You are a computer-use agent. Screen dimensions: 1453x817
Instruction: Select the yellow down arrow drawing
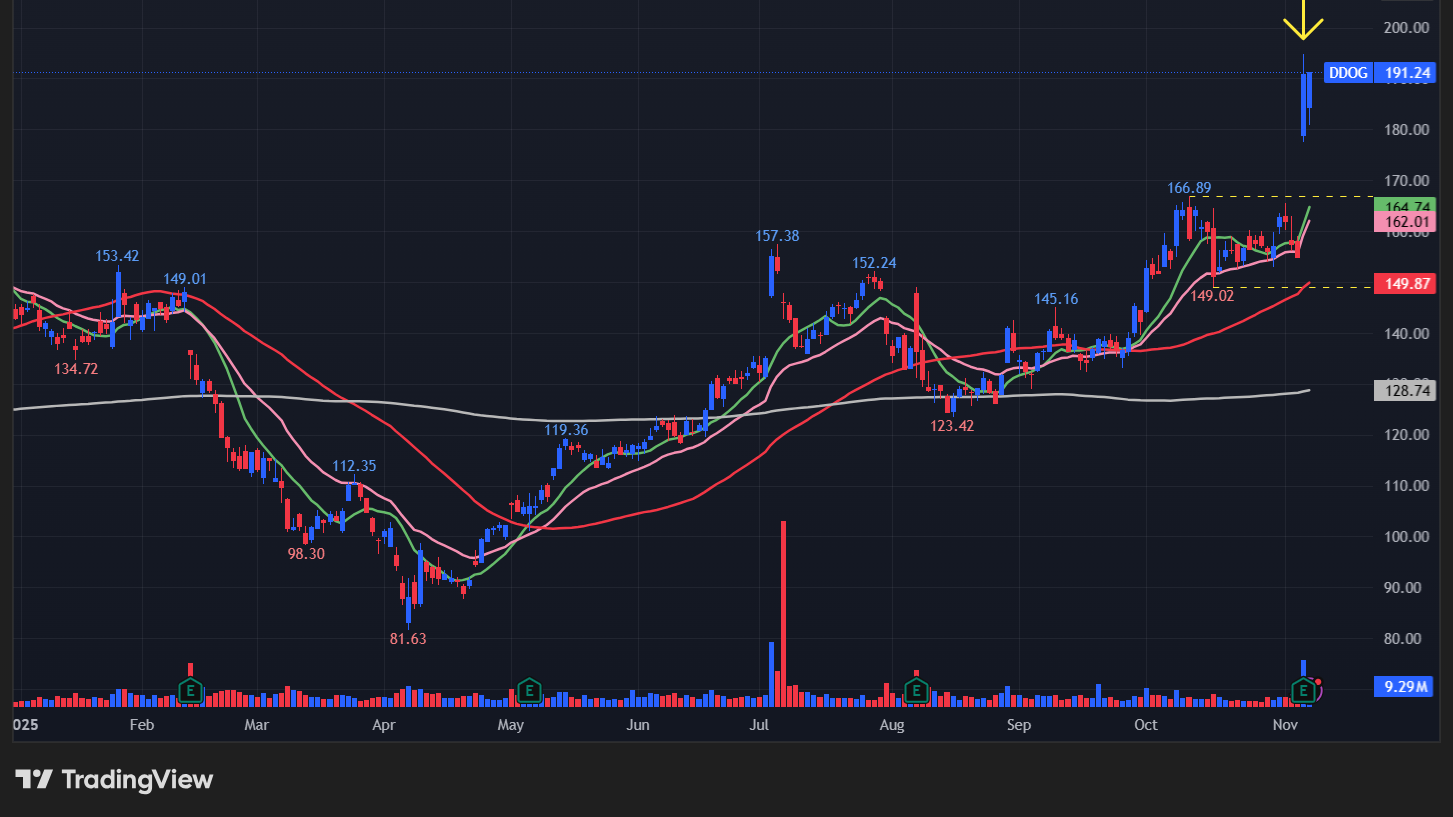point(1303,22)
